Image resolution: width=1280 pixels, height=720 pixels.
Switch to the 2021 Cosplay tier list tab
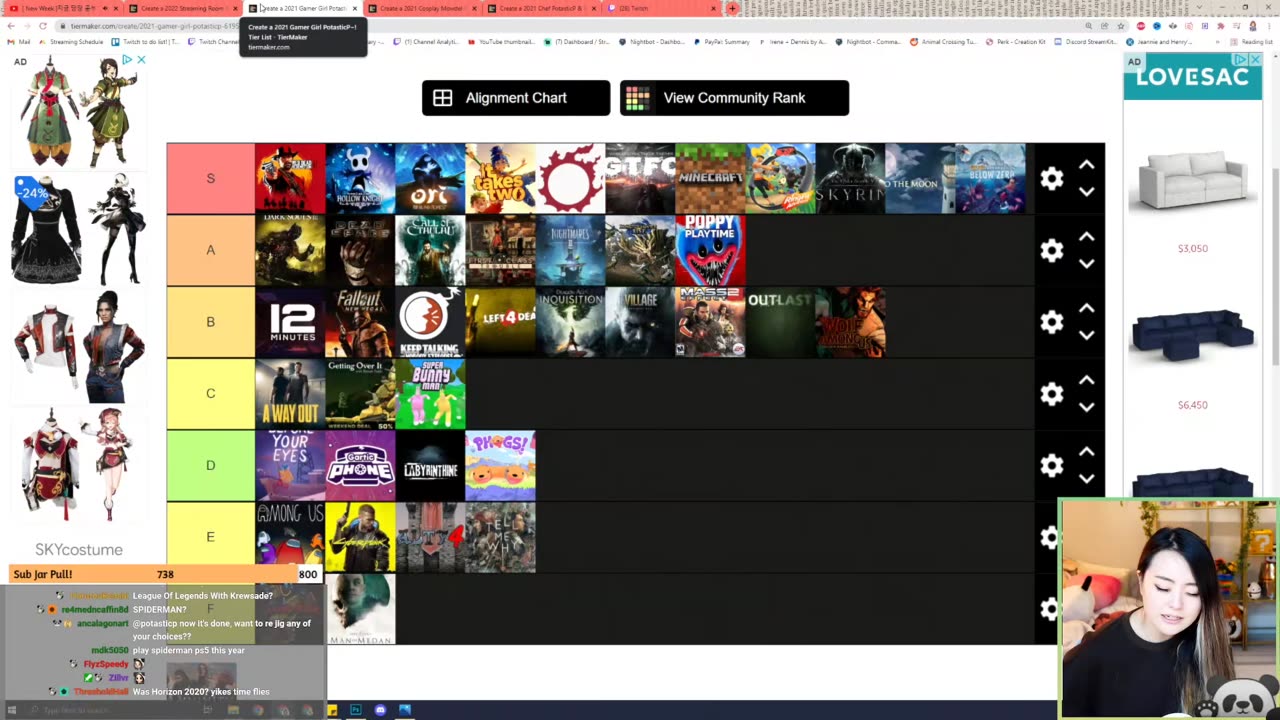pyautogui.click(x=421, y=8)
